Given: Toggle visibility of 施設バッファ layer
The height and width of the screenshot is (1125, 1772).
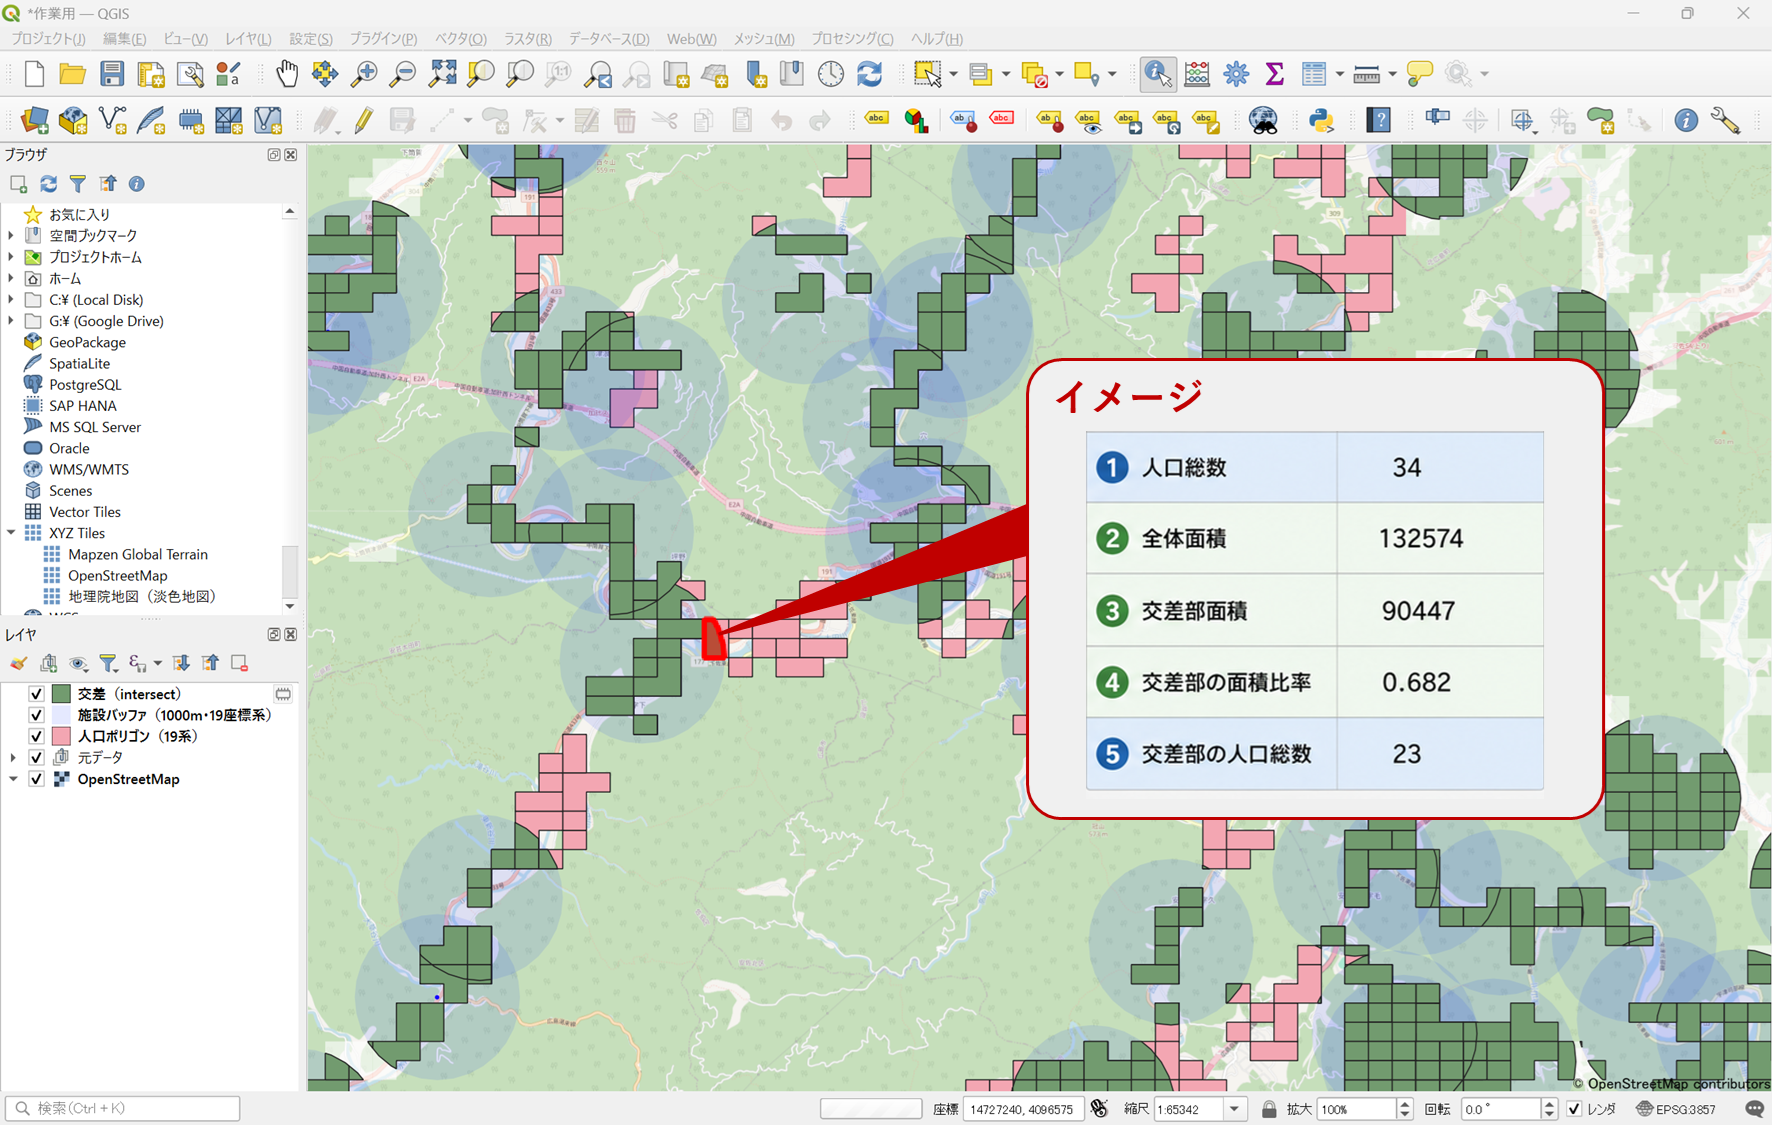Looking at the screenshot, I should pyautogui.click(x=36, y=715).
